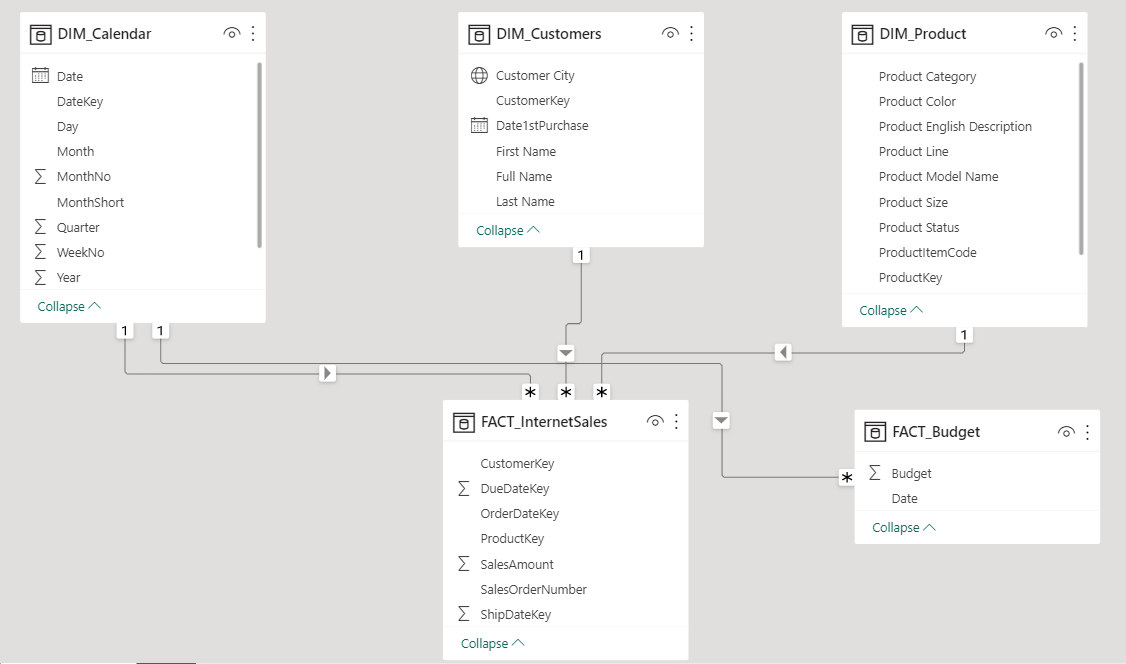Click the globe icon next to Customer City

[x=481, y=75]
